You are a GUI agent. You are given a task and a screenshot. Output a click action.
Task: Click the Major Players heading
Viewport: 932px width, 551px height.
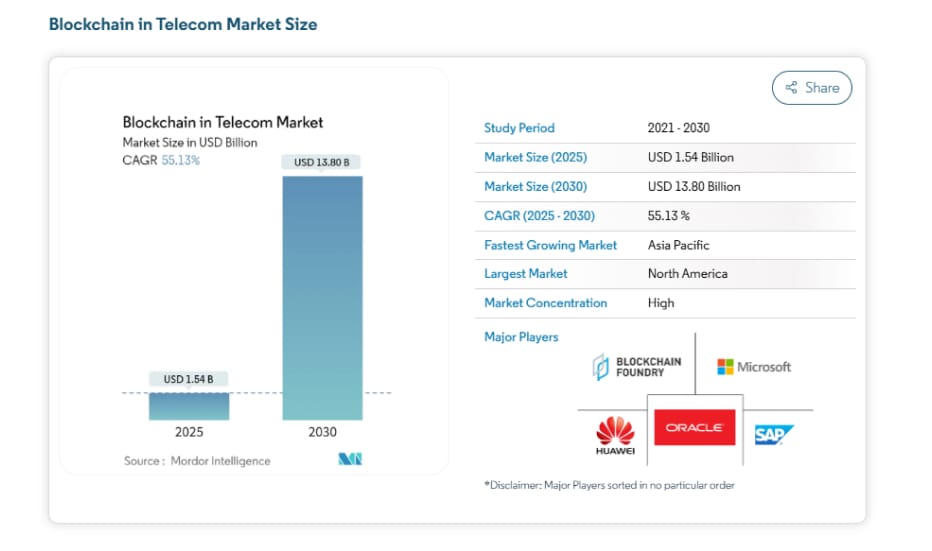click(x=521, y=337)
